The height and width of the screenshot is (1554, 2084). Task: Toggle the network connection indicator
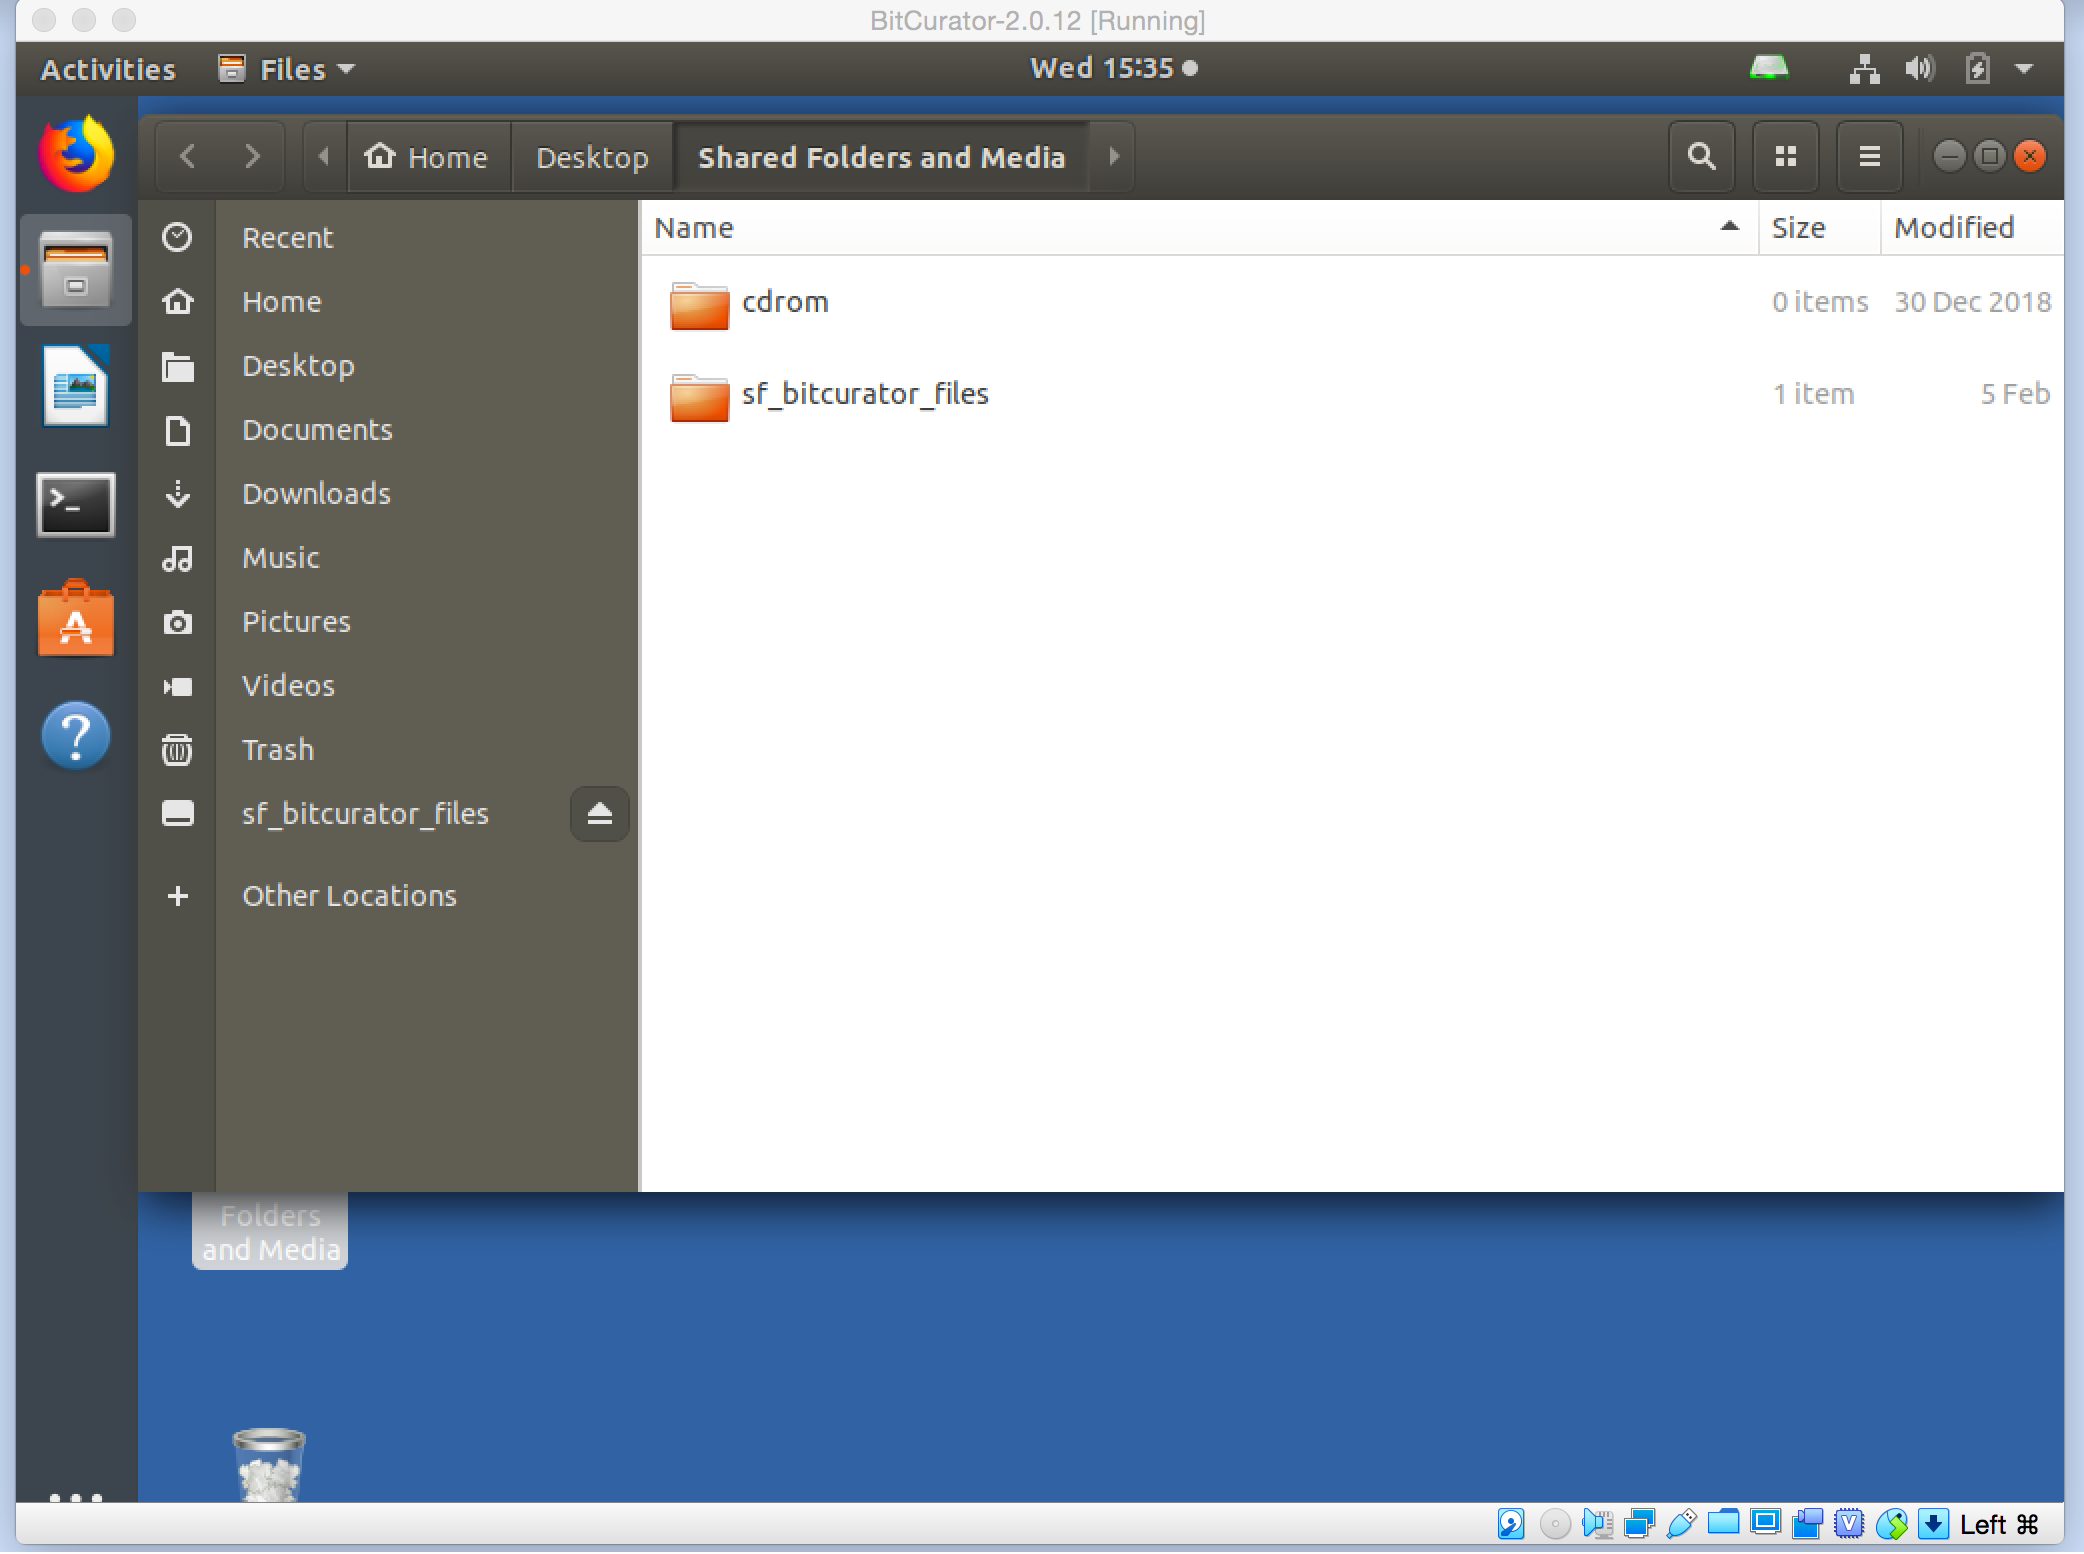coord(1864,67)
